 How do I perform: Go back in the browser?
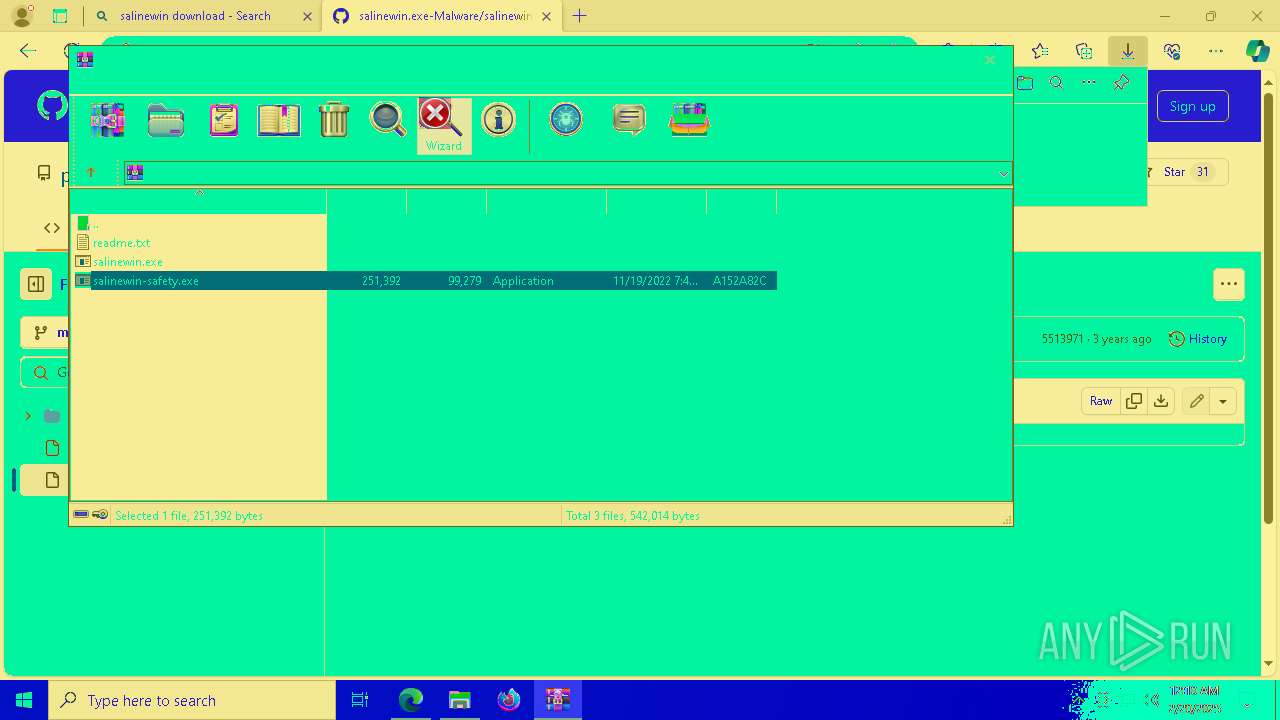coord(28,51)
